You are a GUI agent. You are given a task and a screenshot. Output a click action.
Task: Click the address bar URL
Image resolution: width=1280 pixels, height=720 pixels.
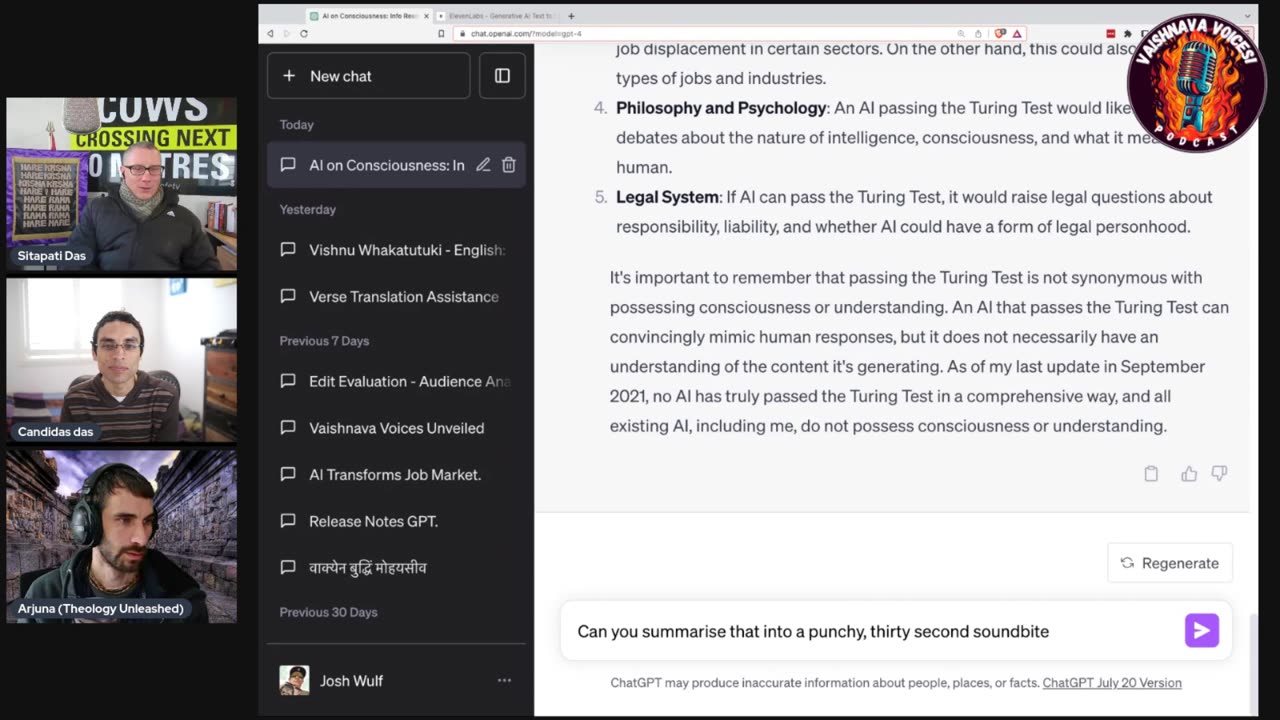click(x=526, y=33)
